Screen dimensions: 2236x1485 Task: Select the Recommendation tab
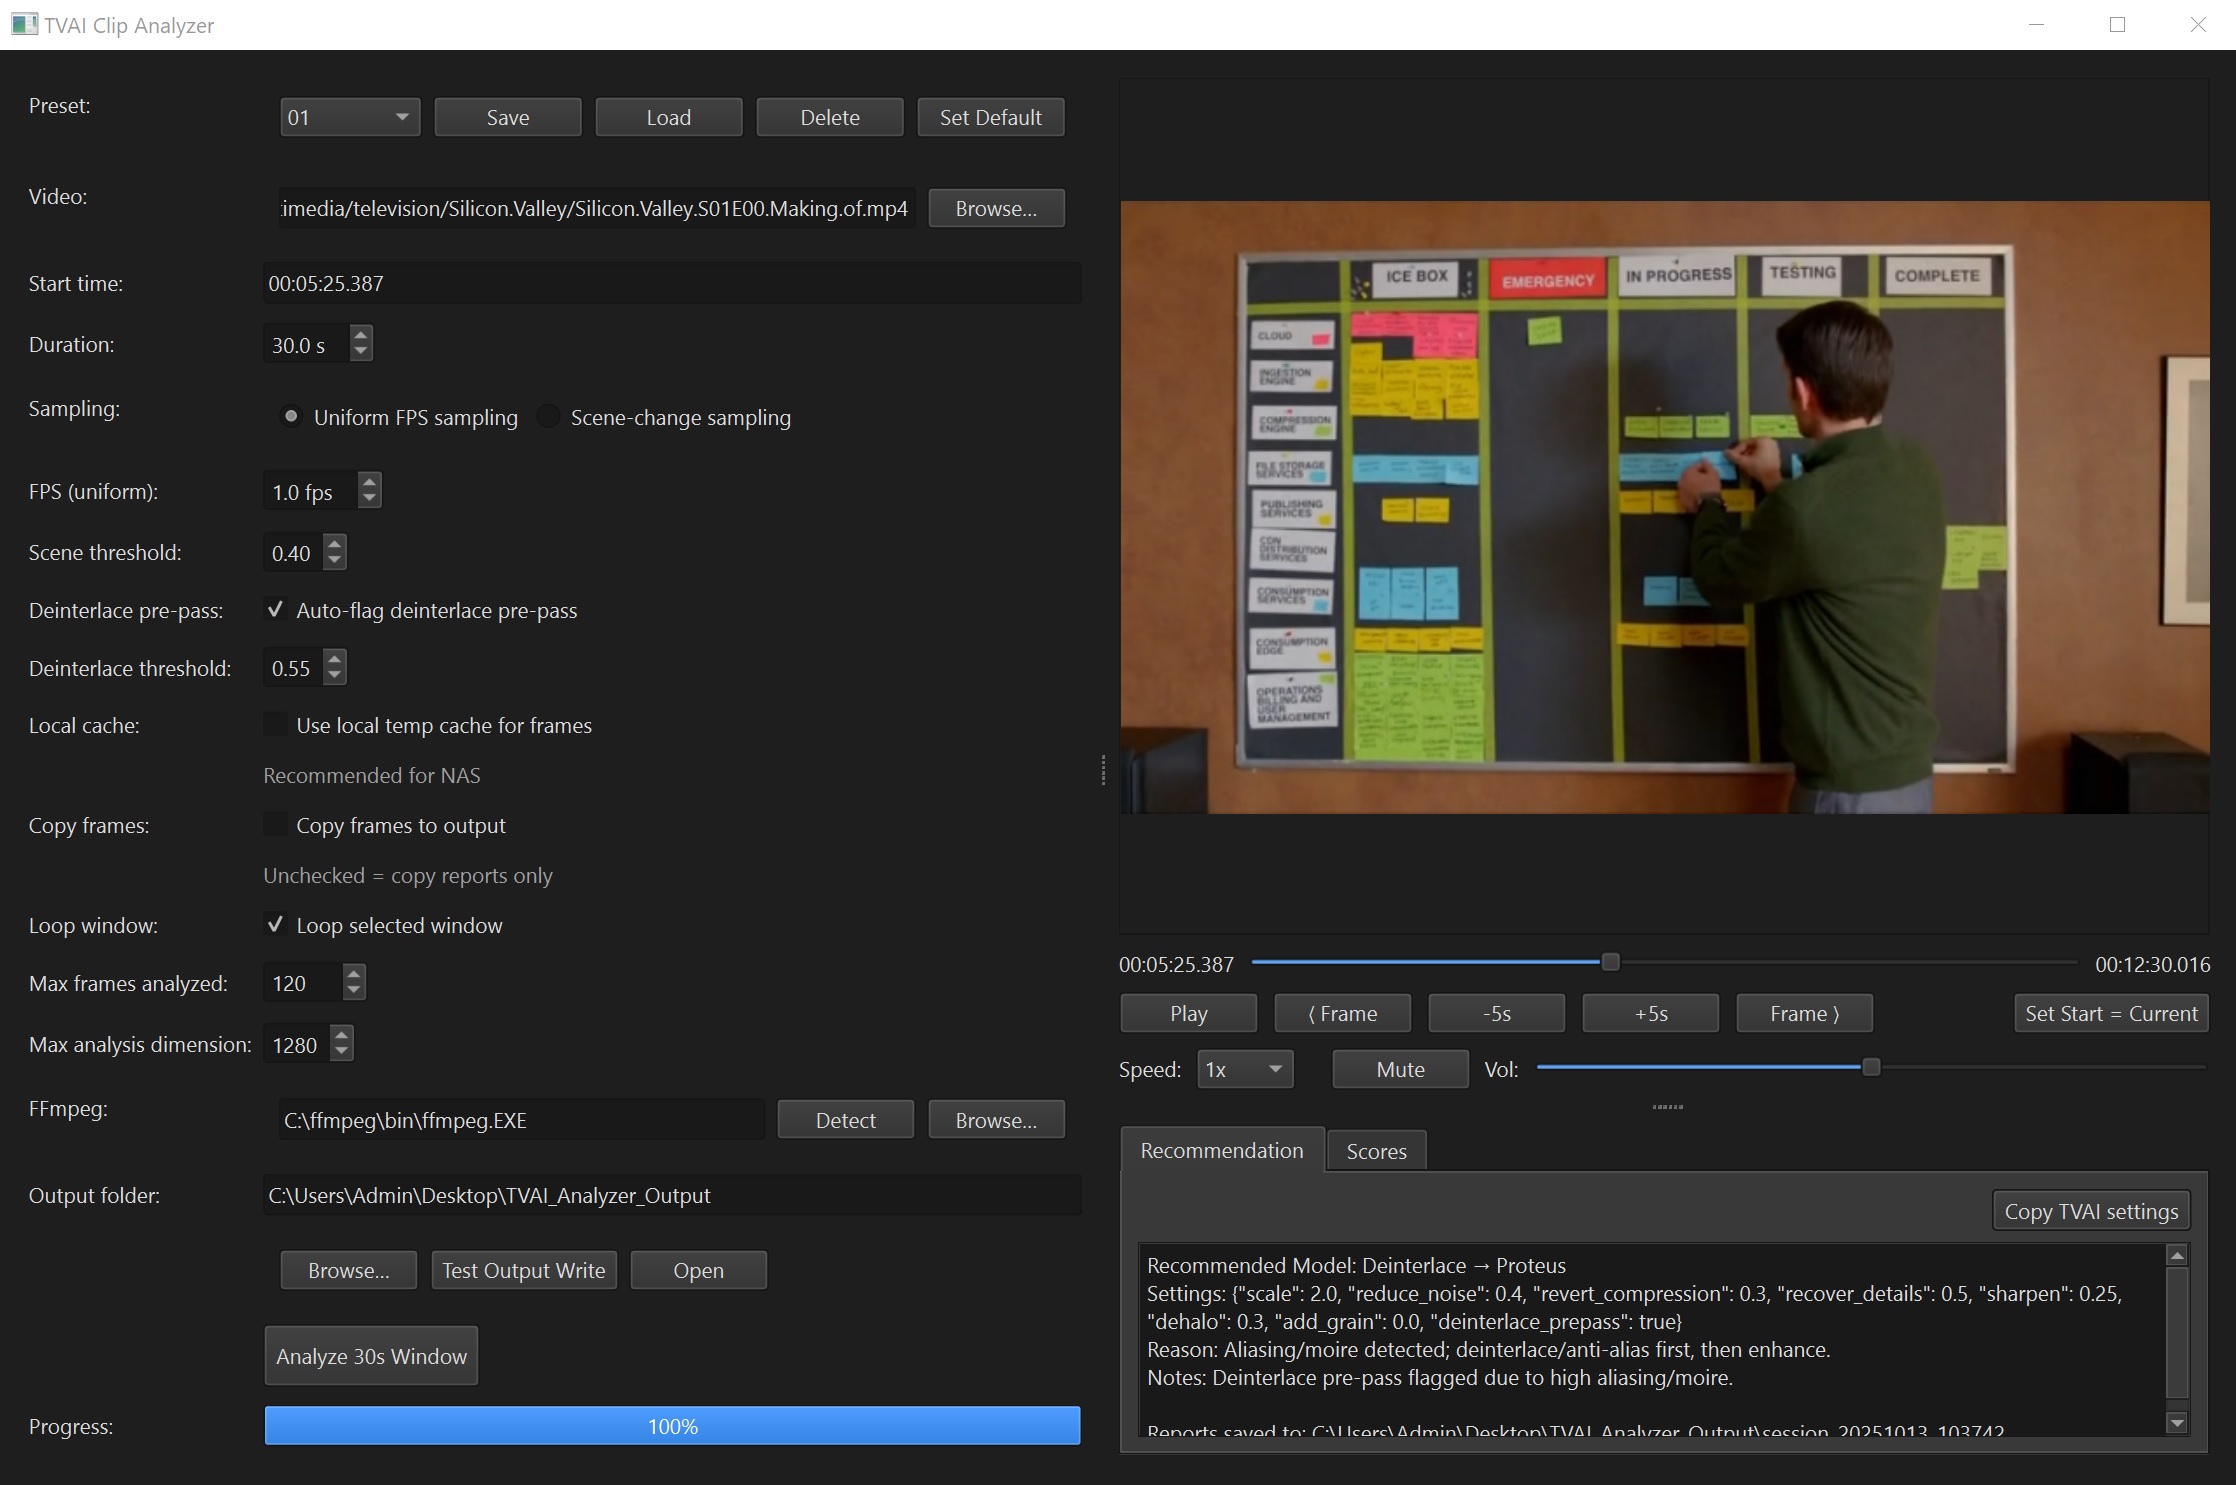(1221, 1150)
